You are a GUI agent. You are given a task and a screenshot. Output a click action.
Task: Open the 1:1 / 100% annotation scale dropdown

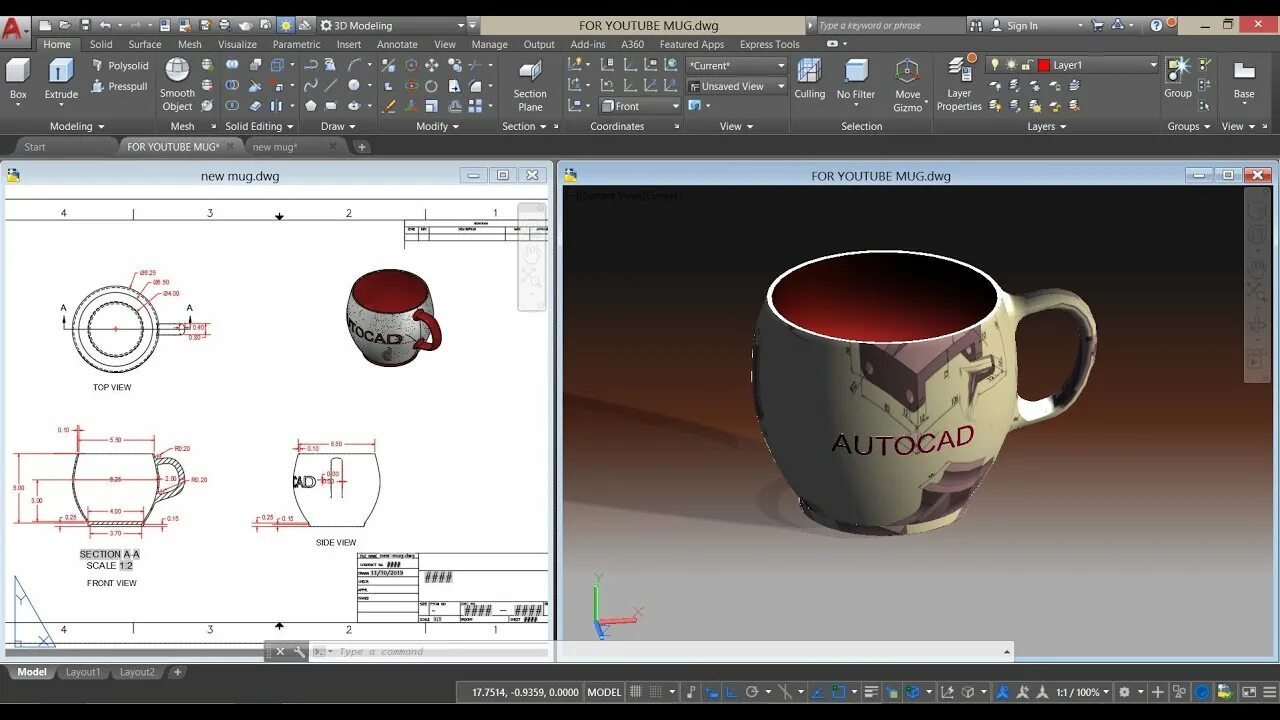point(1083,692)
